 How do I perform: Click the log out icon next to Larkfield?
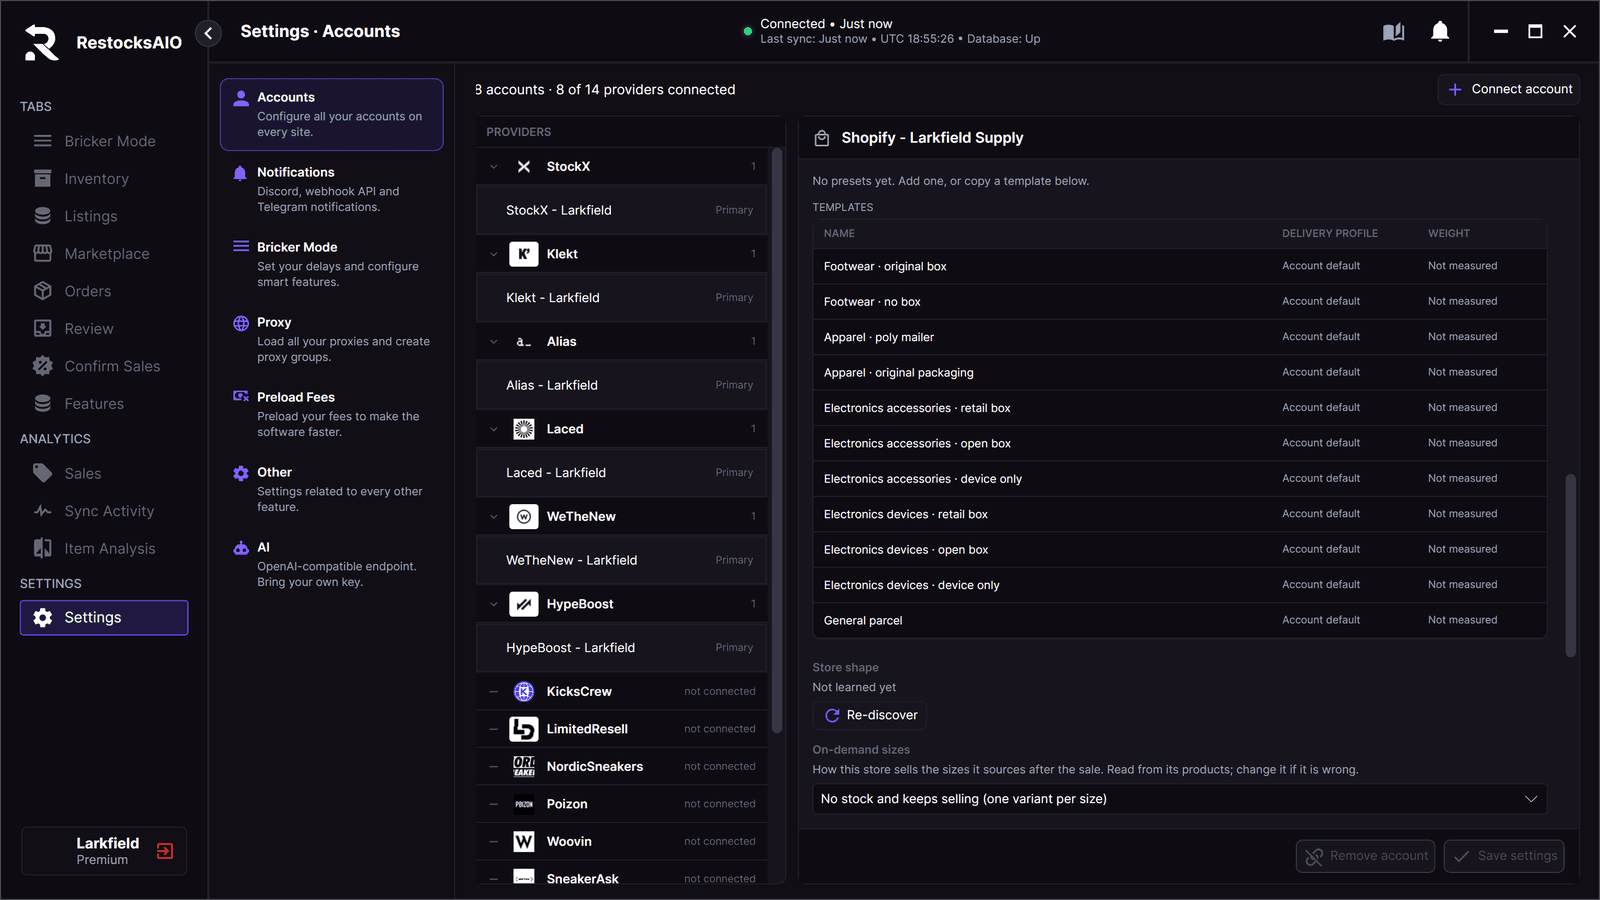[x=165, y=851]
